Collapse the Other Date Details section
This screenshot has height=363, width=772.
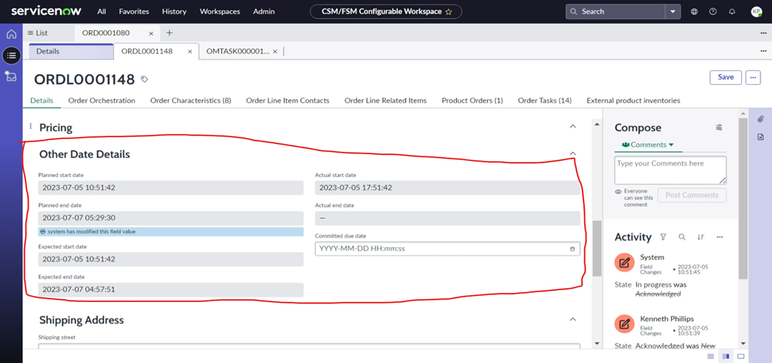tap(573, 154)
